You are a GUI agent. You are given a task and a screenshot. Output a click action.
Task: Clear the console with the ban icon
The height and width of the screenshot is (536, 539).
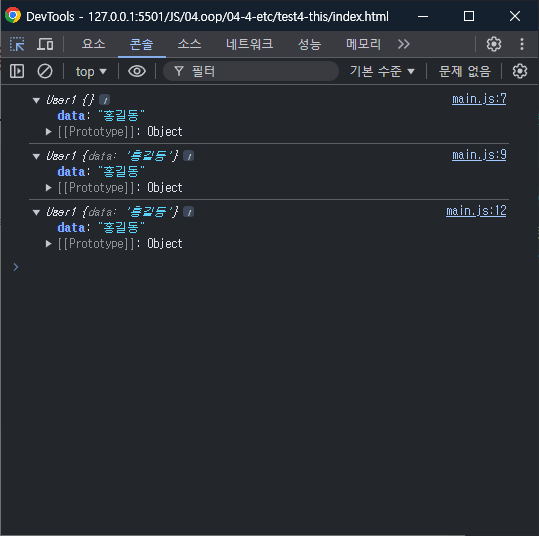(x=45, y=72)
